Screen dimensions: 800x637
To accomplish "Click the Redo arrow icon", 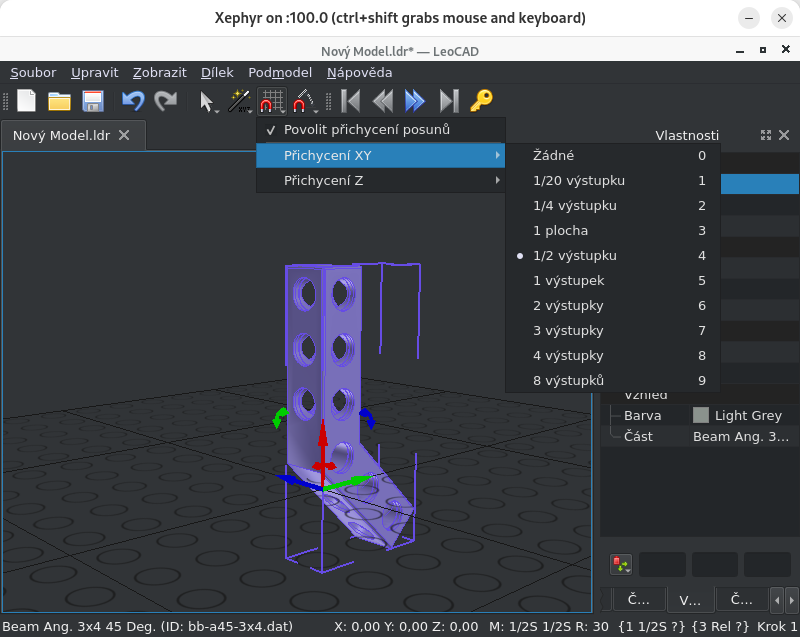I will tap(165, 101).
